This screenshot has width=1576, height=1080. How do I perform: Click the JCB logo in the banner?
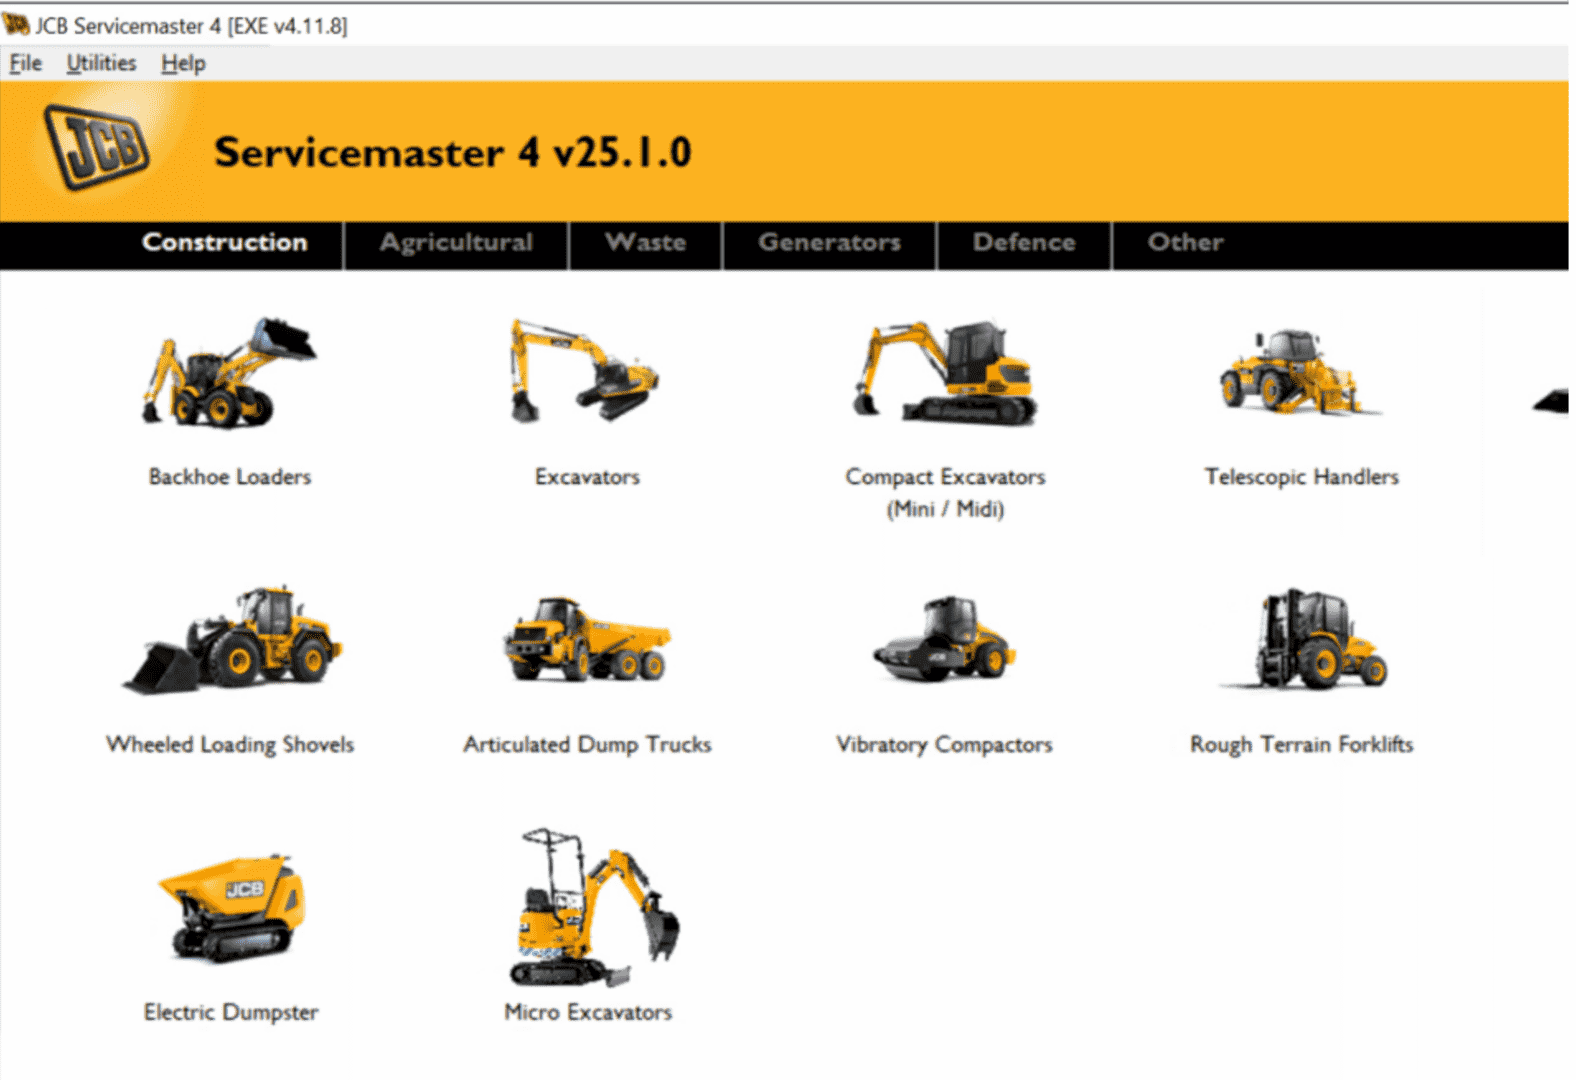point(96,147)
